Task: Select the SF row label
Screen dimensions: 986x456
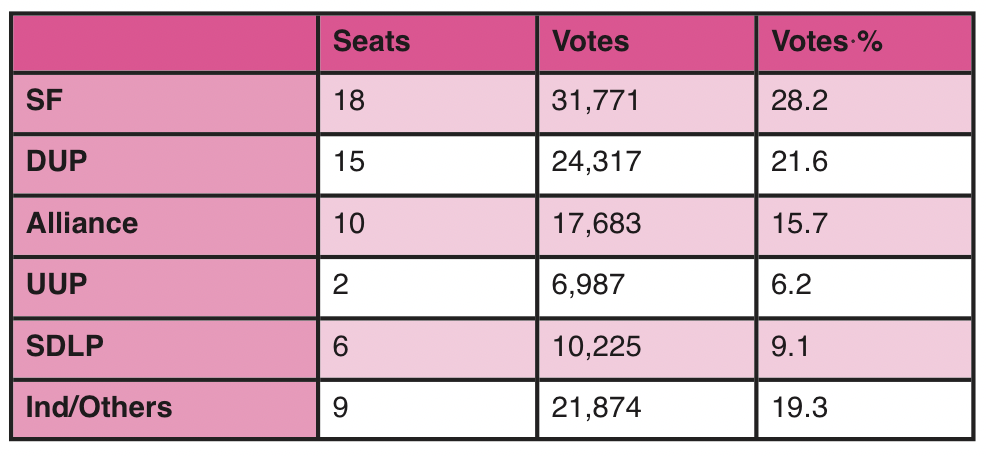Action: coord(48,101)
